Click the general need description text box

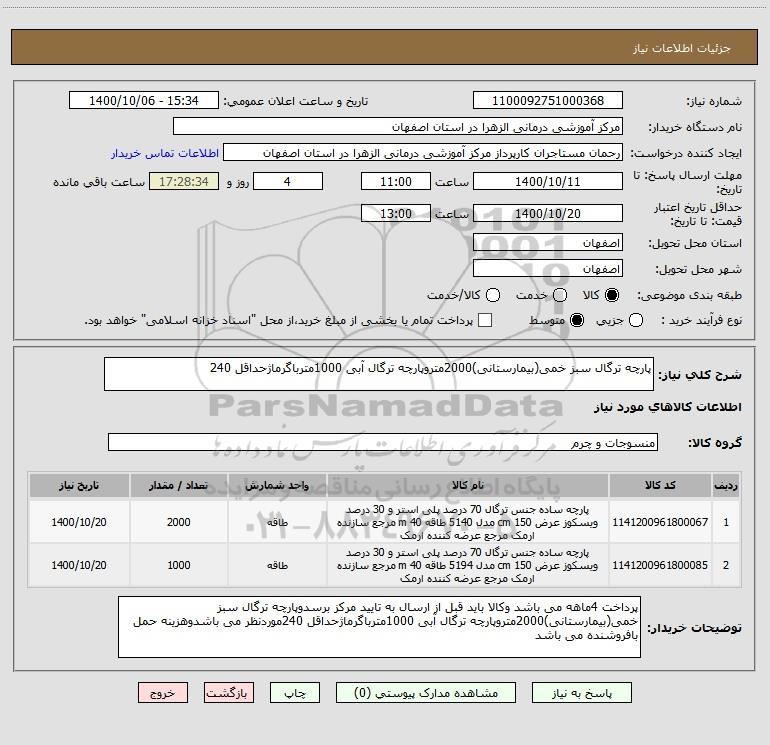(x=379, y=374)
